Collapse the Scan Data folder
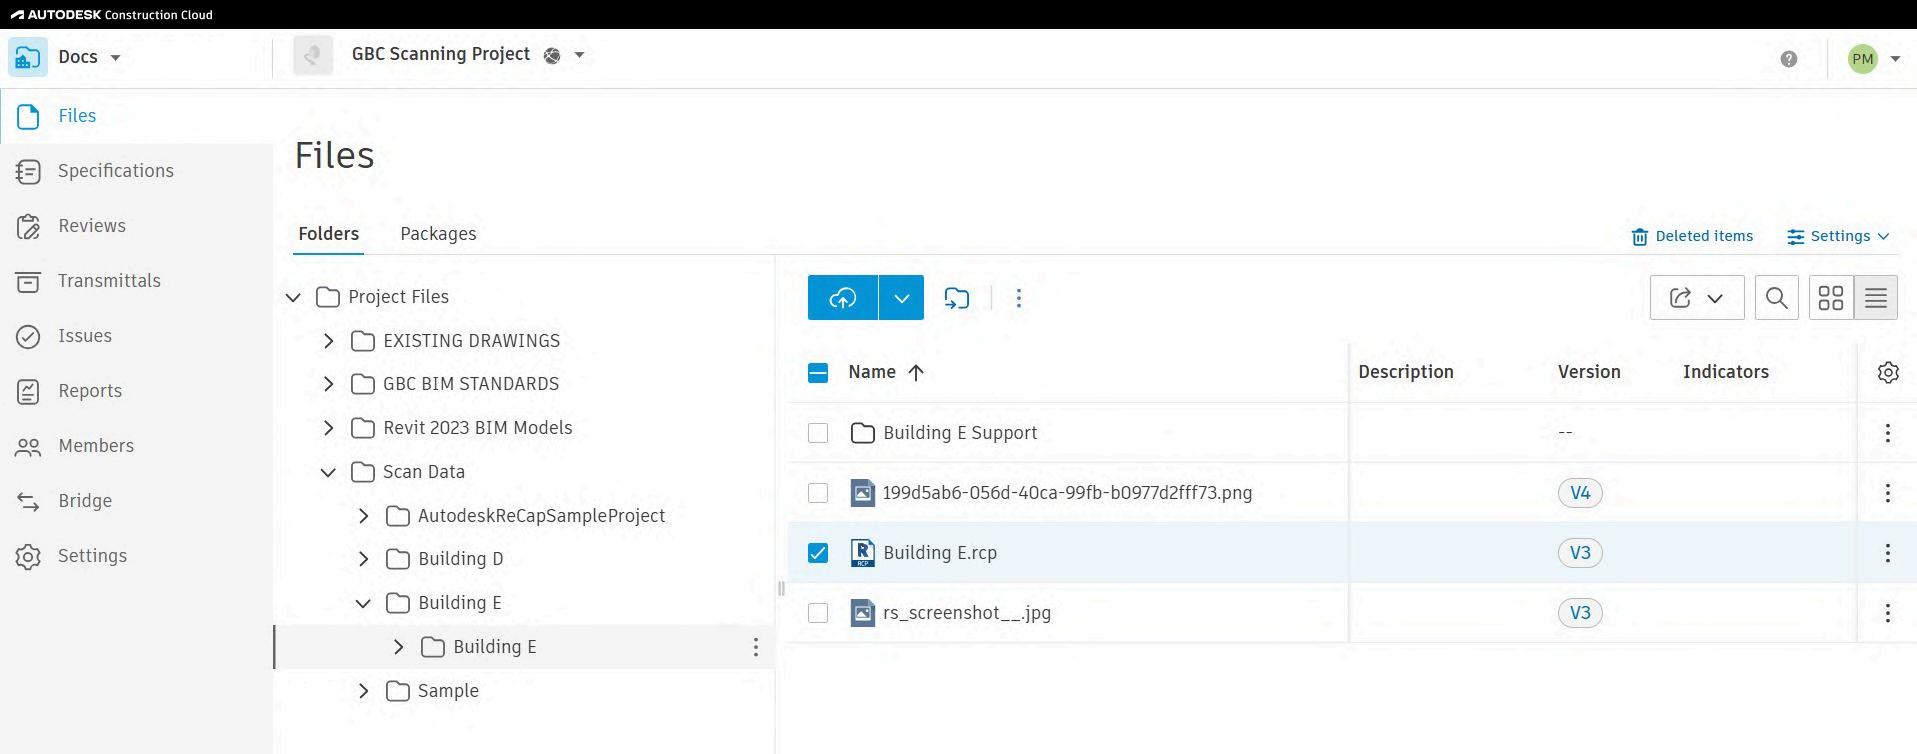1917x754 pixels. (328, 472)
